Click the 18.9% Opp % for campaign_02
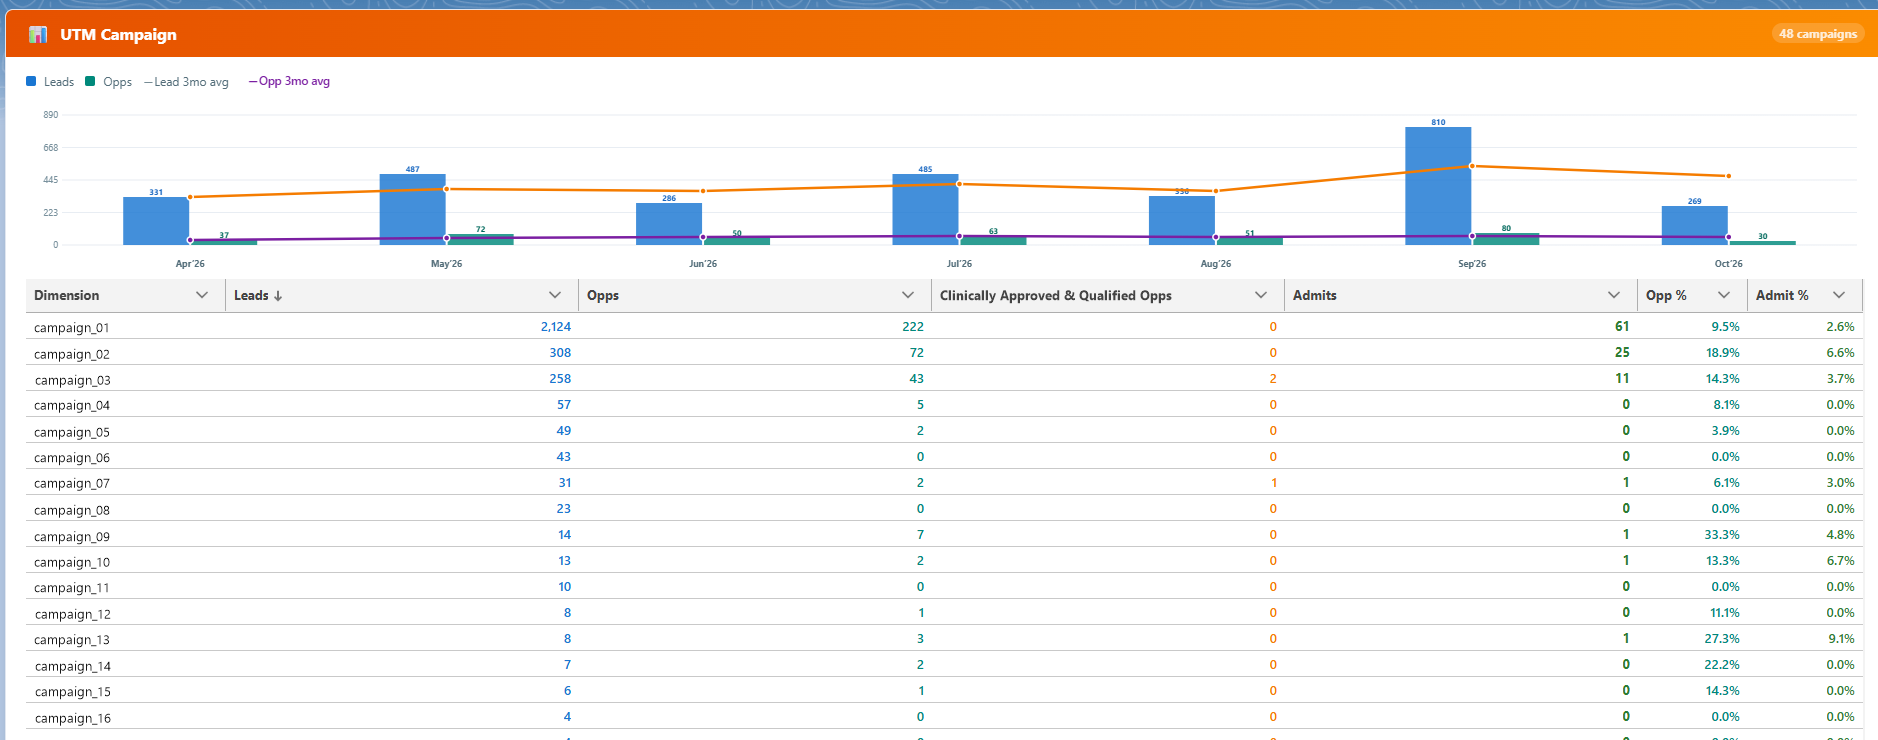The height and width of the screenshot is (740, 1878). 1722,353
